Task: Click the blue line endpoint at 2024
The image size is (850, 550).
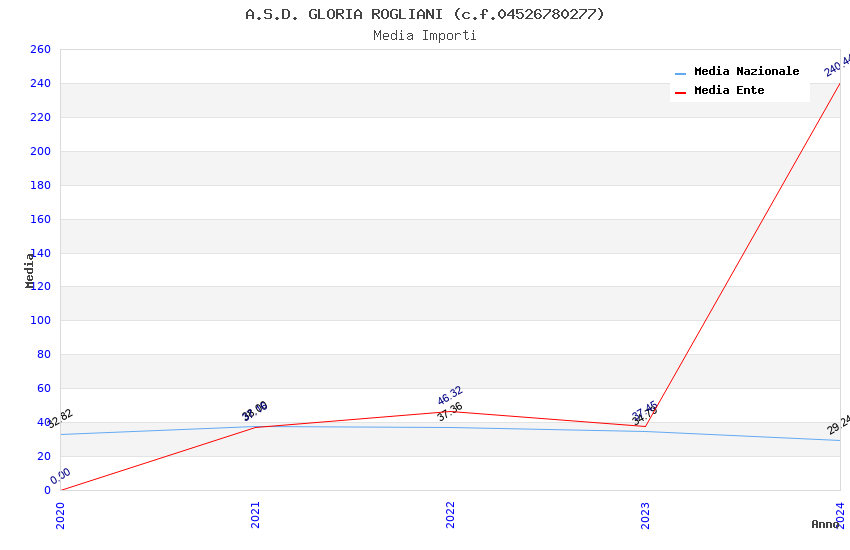Action: click(x=840, y=441)
